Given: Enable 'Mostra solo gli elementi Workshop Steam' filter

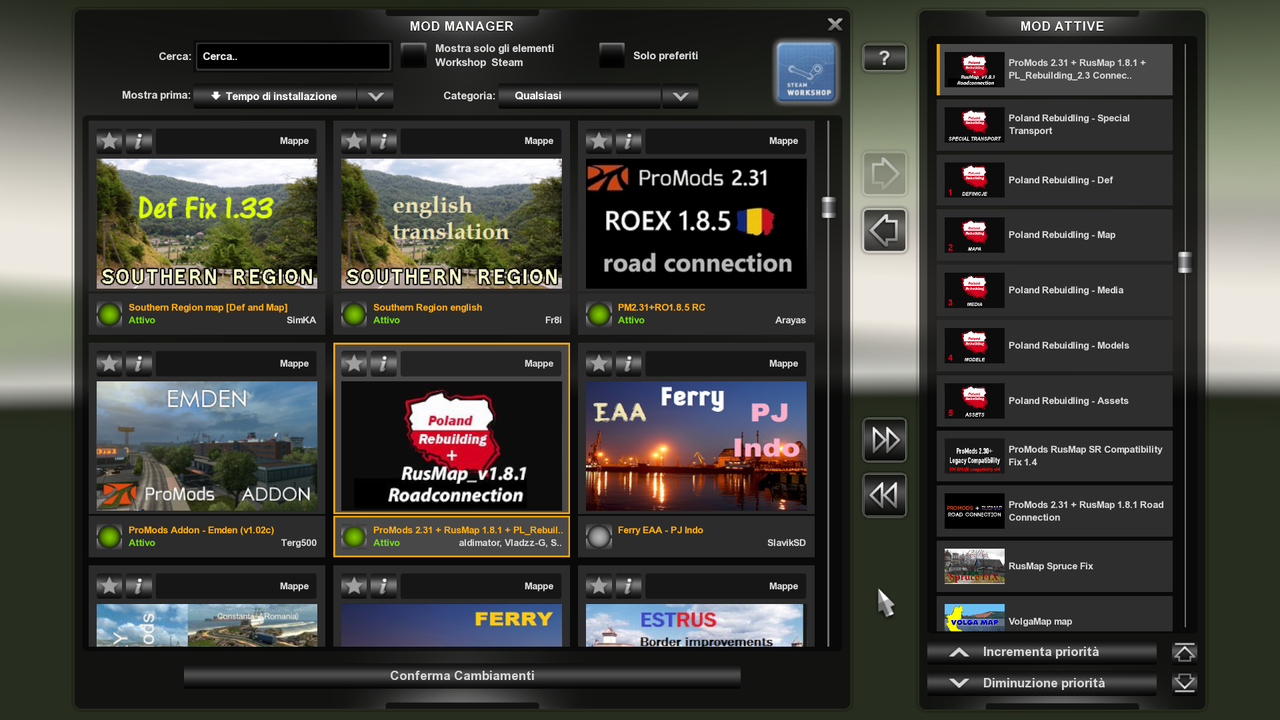Looking at the screenshot, I should coord(413,55).
